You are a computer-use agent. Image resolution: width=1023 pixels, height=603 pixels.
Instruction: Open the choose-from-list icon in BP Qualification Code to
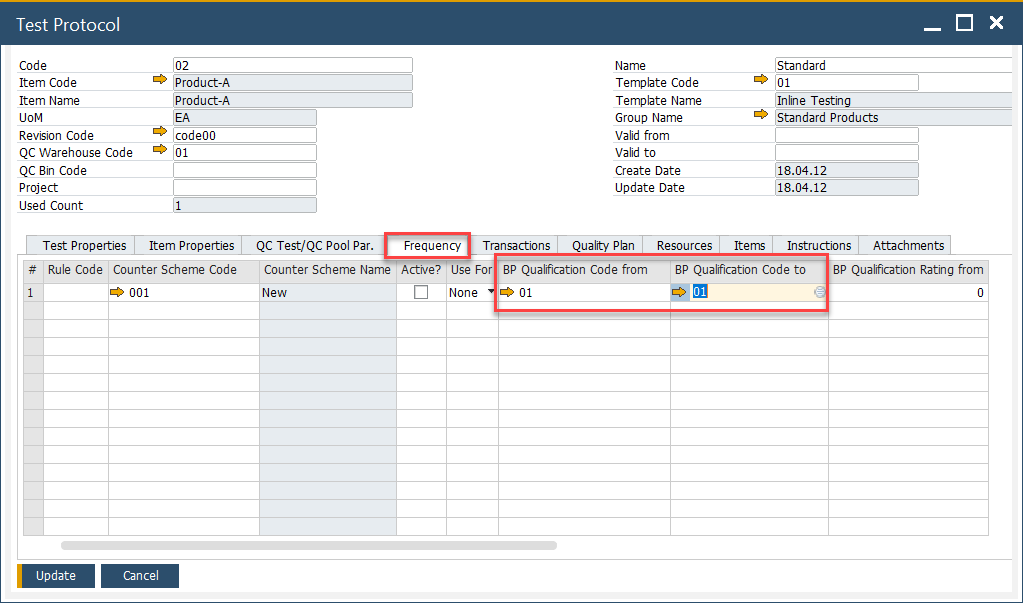coord(820,292)
